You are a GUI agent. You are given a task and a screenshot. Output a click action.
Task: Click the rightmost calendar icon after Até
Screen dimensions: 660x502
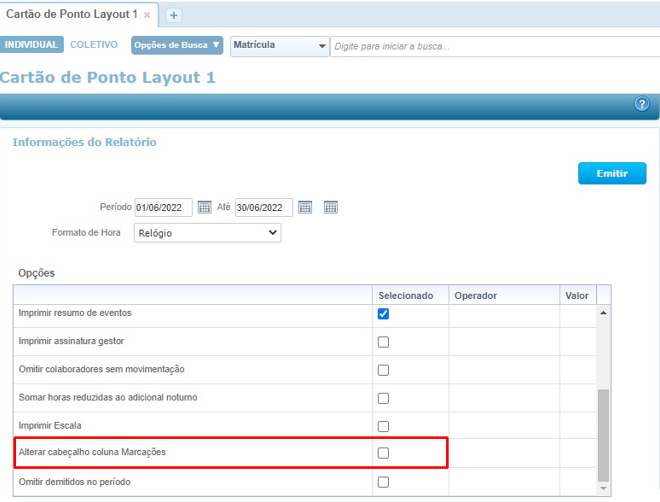(x=331, y=207)
